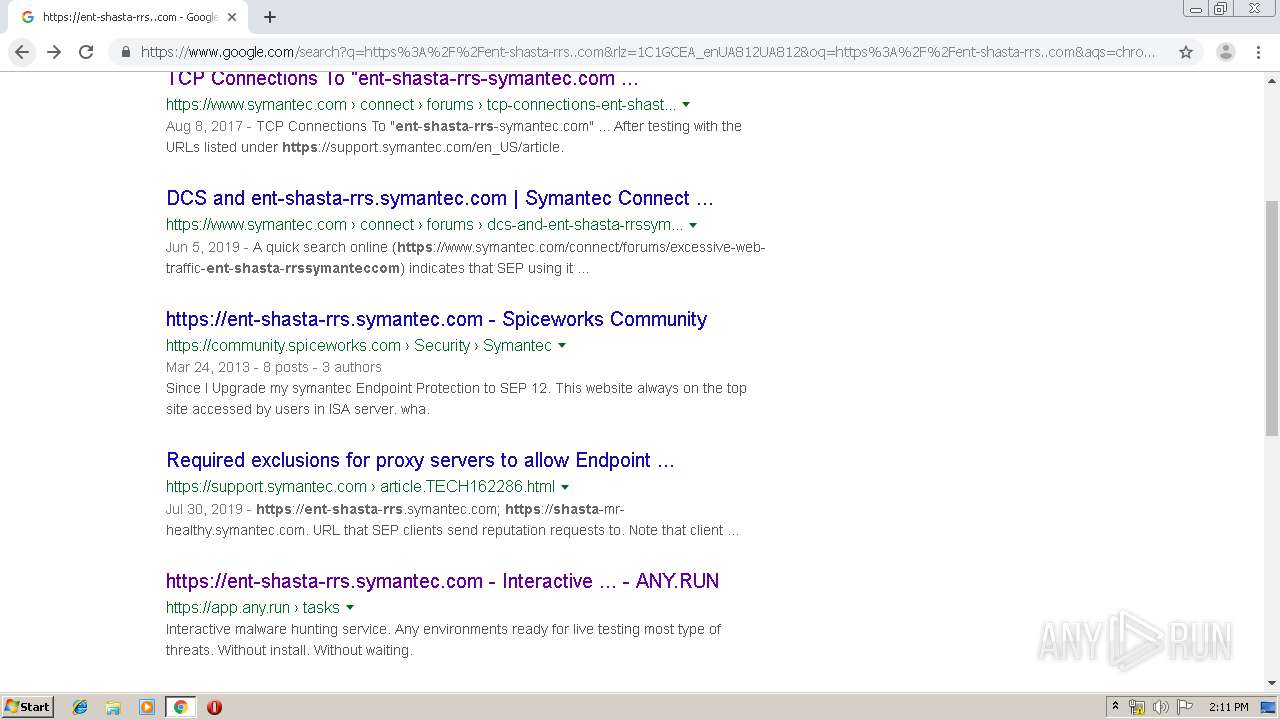Viewport: 1280px width, 720px height.
Task: Go forward to the next page
Action: point(54,52)
